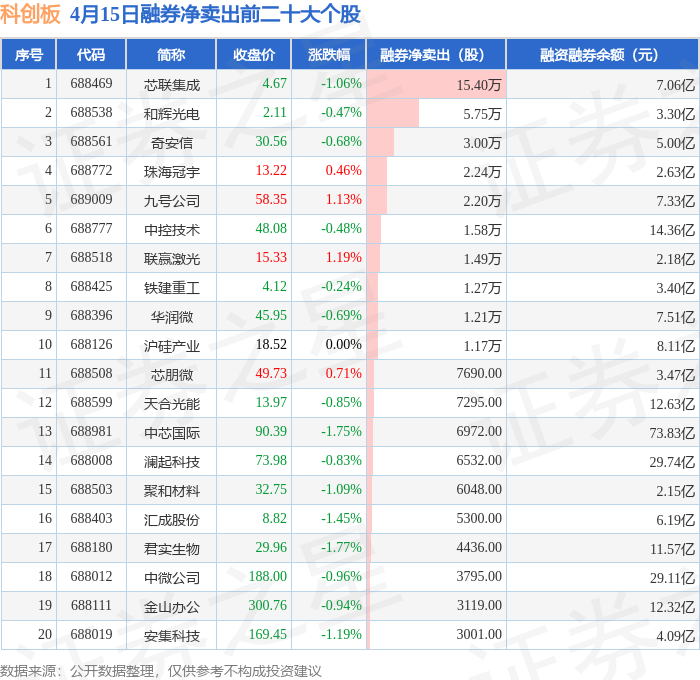Click the 14.36亿 balance value

(x=672, y=230)
